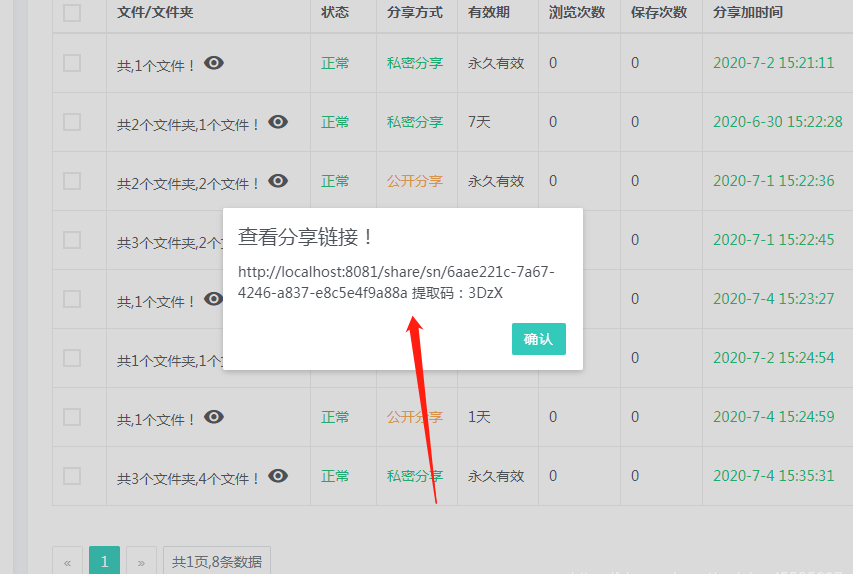Open eye icon in 7天 share row
Screen dimensions: 854x574
278,122
